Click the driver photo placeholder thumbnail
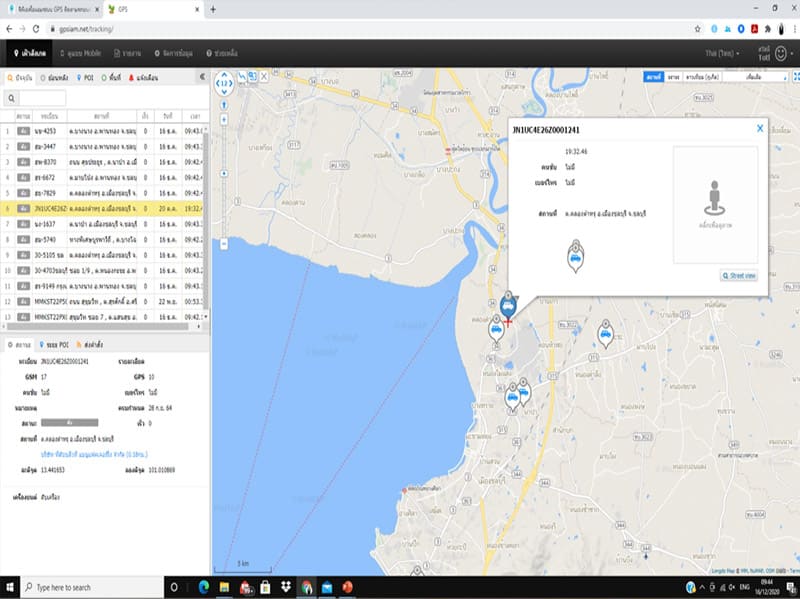Image resolution: width=800 pixels, height=599 pixels. [x=713, y=204]
